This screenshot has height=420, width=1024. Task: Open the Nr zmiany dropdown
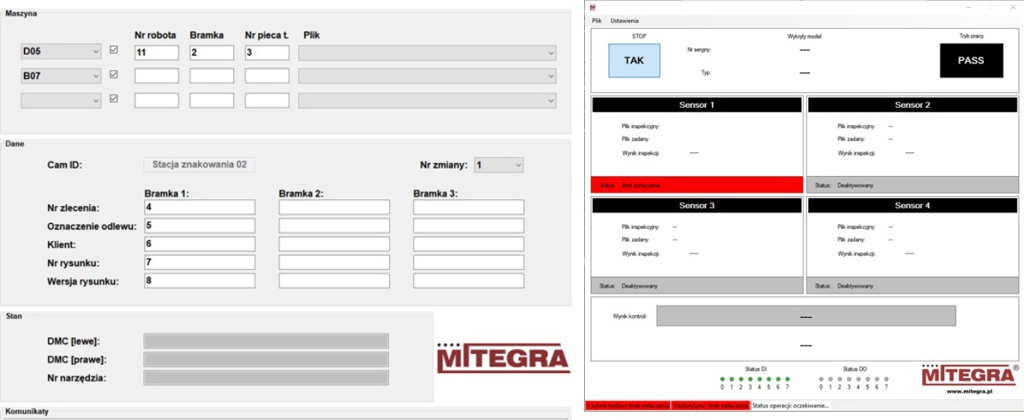(499, 165)
